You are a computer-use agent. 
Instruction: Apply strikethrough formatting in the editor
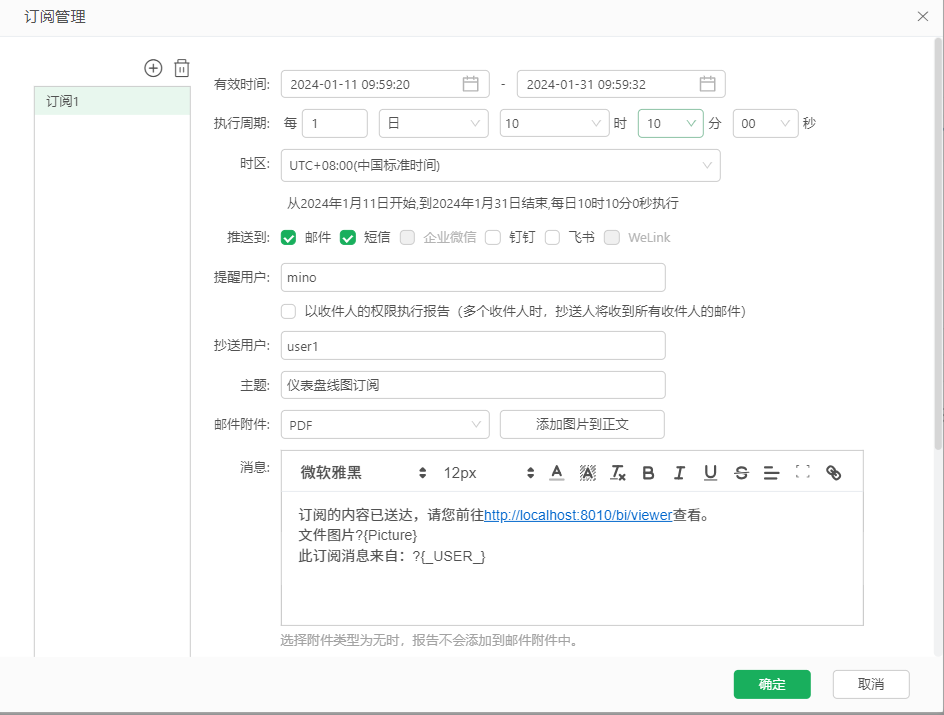[741, 472]
